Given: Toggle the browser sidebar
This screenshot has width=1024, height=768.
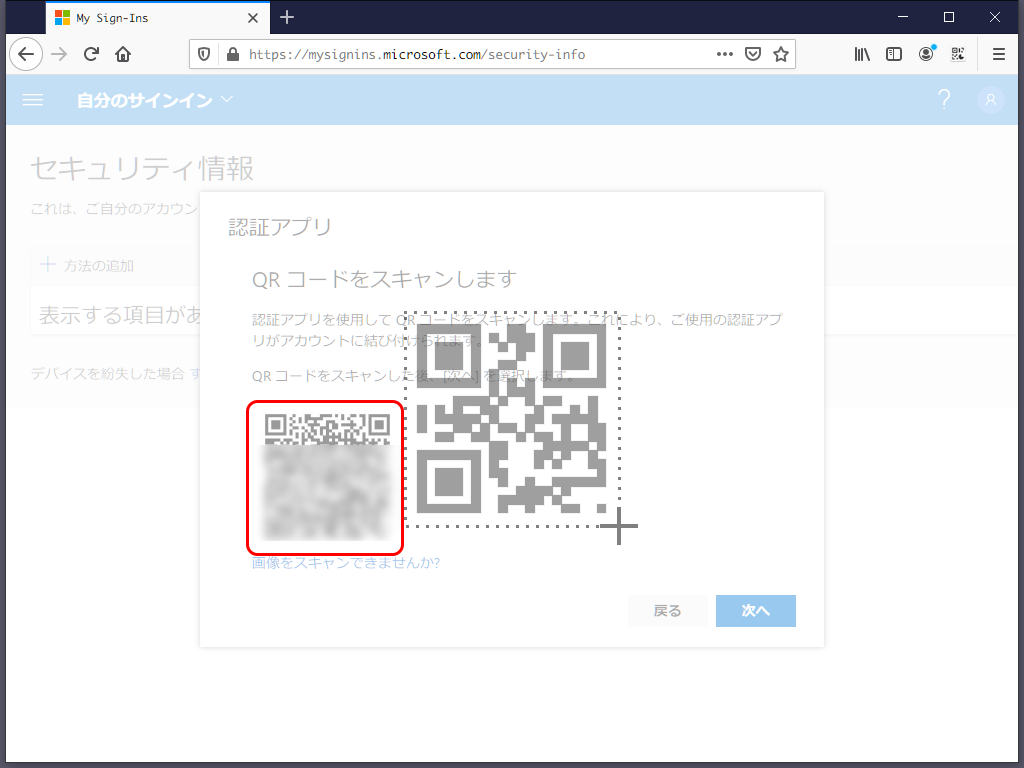Looking at the screenshot, I should 893,54.
